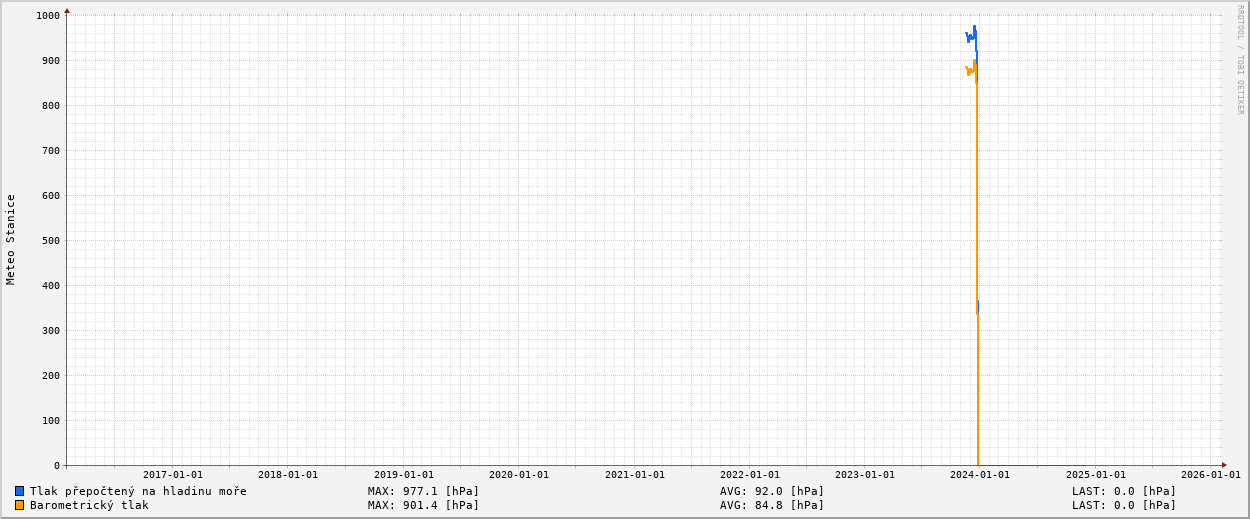Click the AVG: 84.8 [hPa] value
This screenshot has width=1250, height=519.
772,505
